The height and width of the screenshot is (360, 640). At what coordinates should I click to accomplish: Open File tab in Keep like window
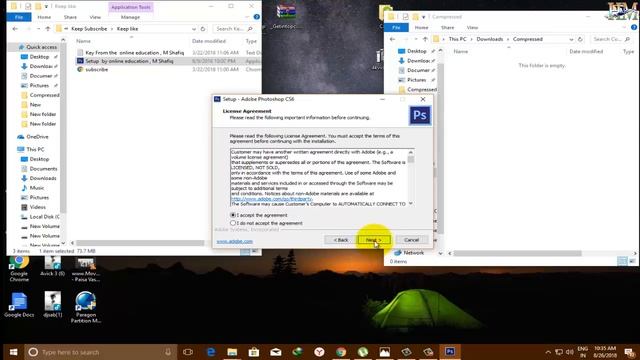tap(19, 17)
